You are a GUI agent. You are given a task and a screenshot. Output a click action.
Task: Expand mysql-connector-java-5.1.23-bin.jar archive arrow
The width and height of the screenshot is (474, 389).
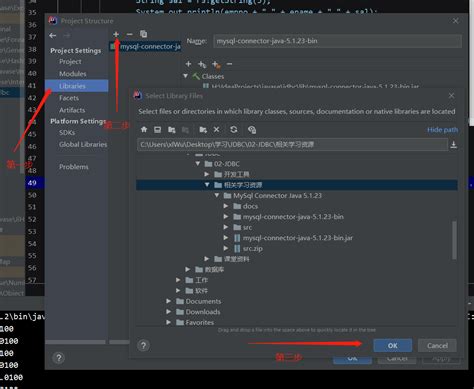point(226,238)
